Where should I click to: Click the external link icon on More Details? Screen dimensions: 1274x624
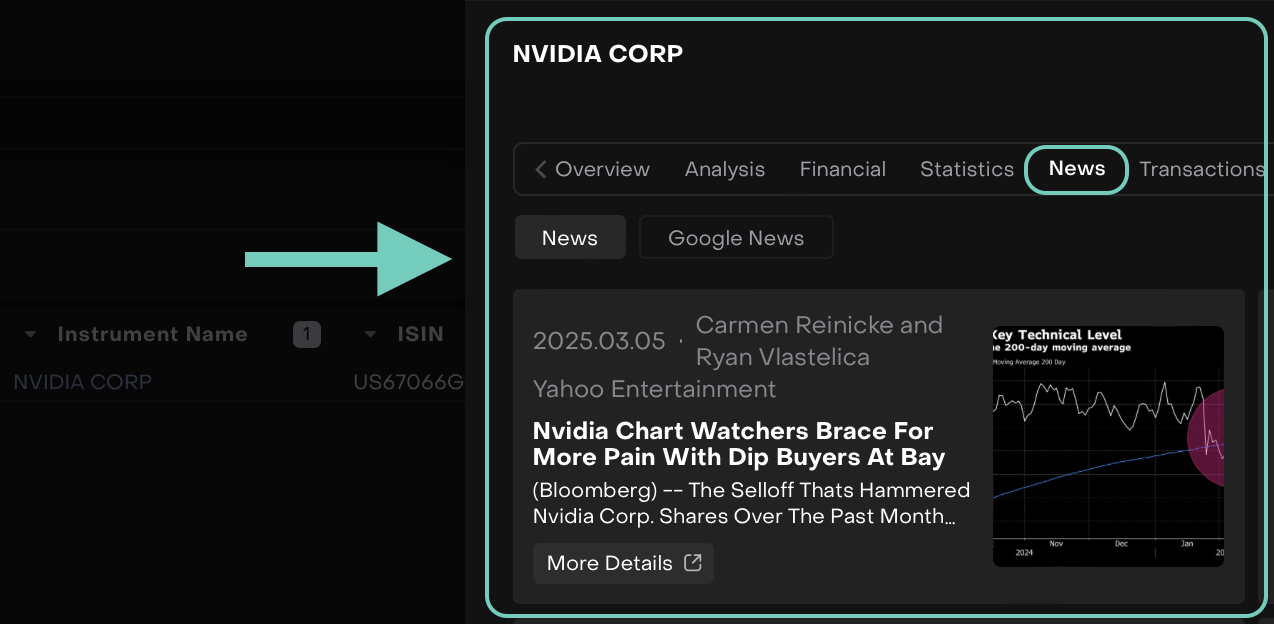(693, 562)
